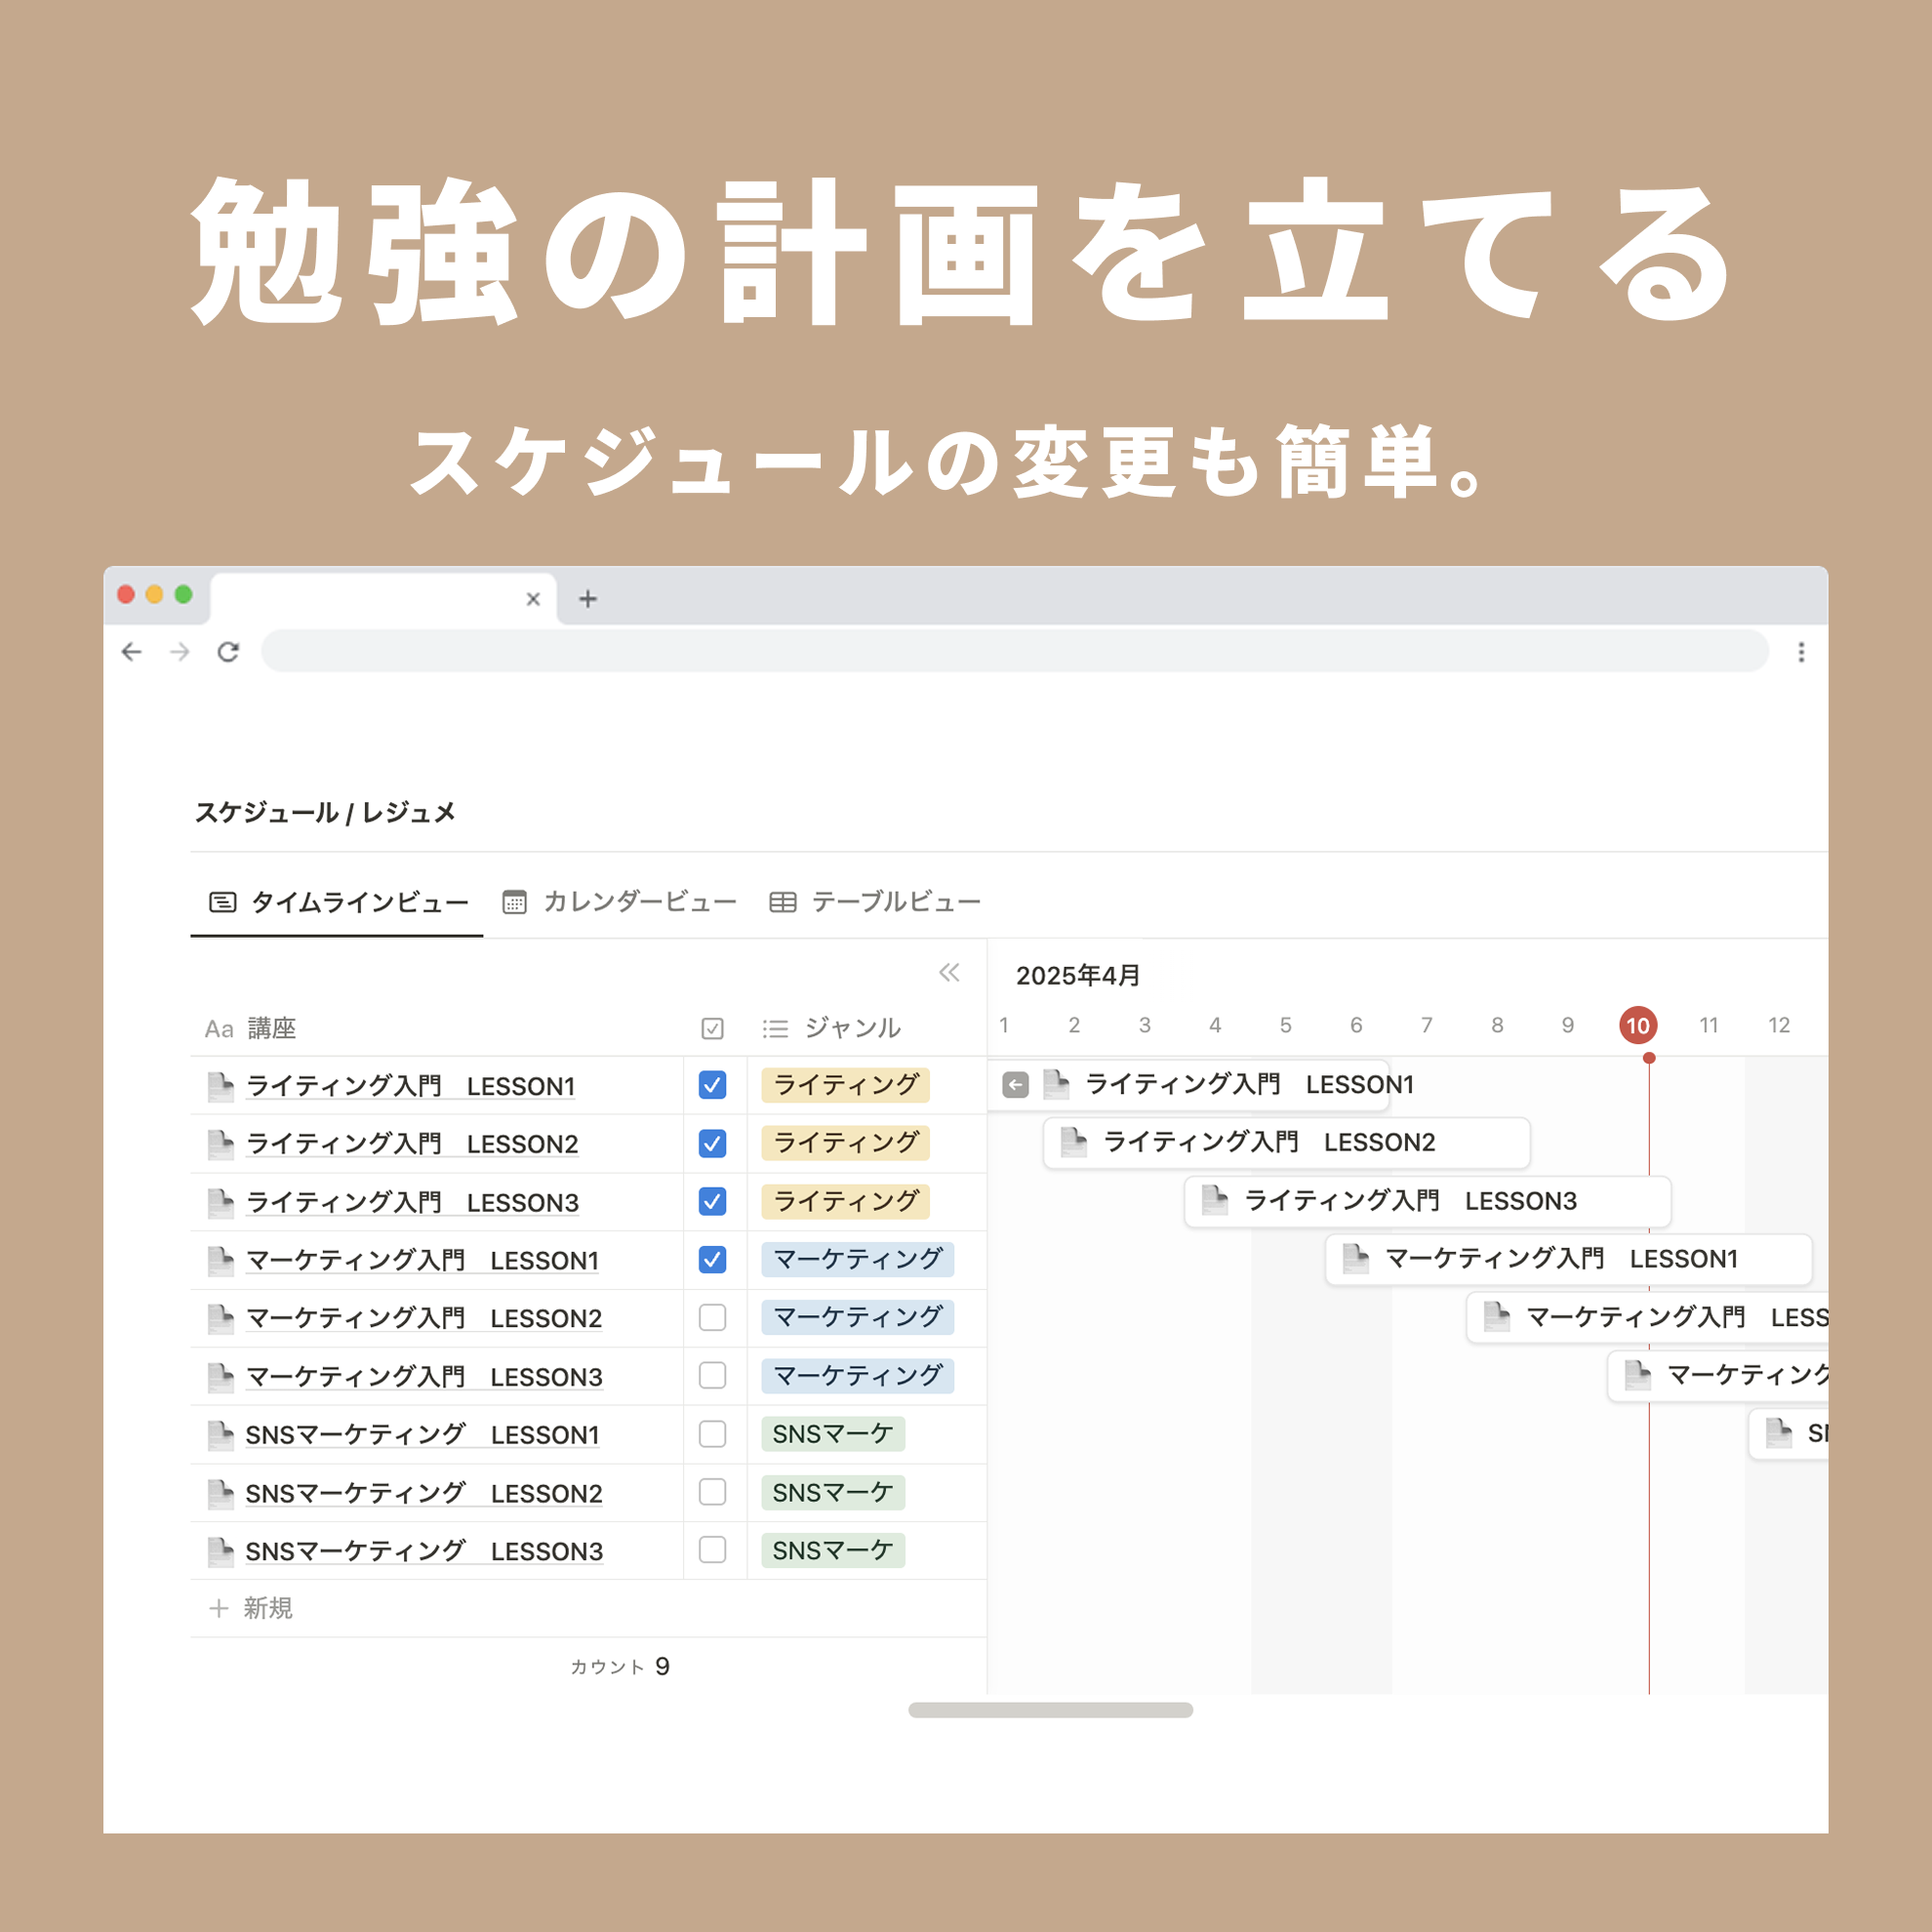Click the page icon of SNSマーケティング LESSON1 row
Viewport: 1932px width, 1932px height.
click(x=220, y=1435)
